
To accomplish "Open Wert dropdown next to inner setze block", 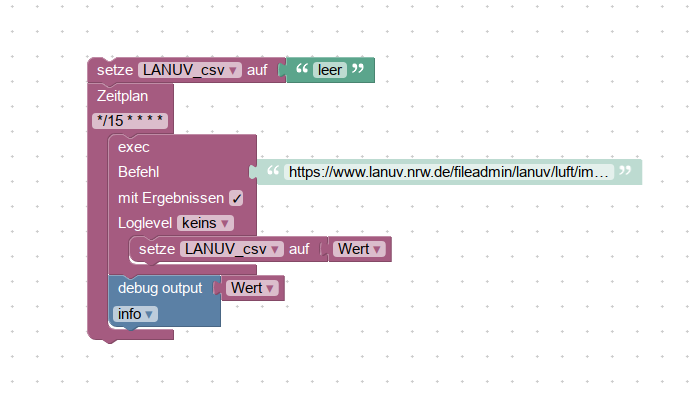I will tap(359, 249).
